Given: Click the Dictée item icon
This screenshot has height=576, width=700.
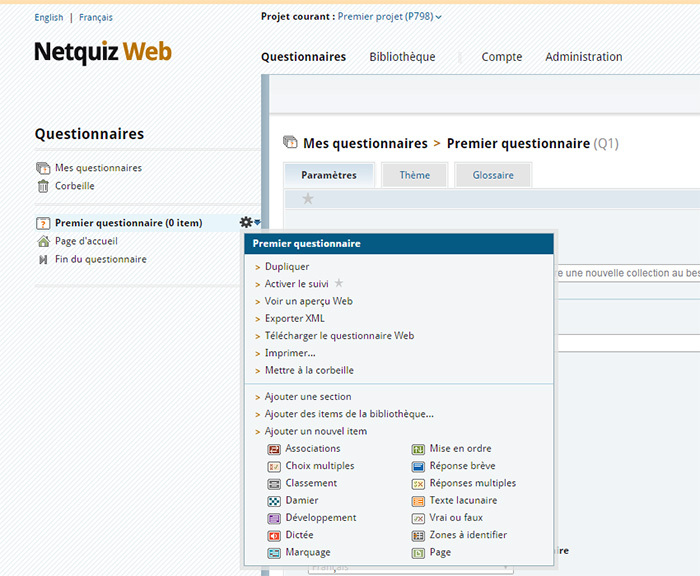Looking at the screenshot, I should [x=274, y=535].
